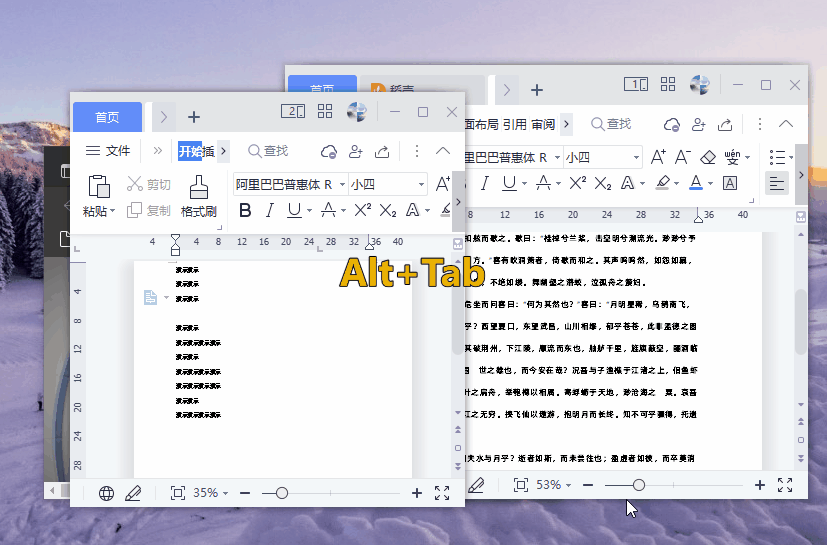Click the blue-underlined font color A icon

(x=696, y=183)
